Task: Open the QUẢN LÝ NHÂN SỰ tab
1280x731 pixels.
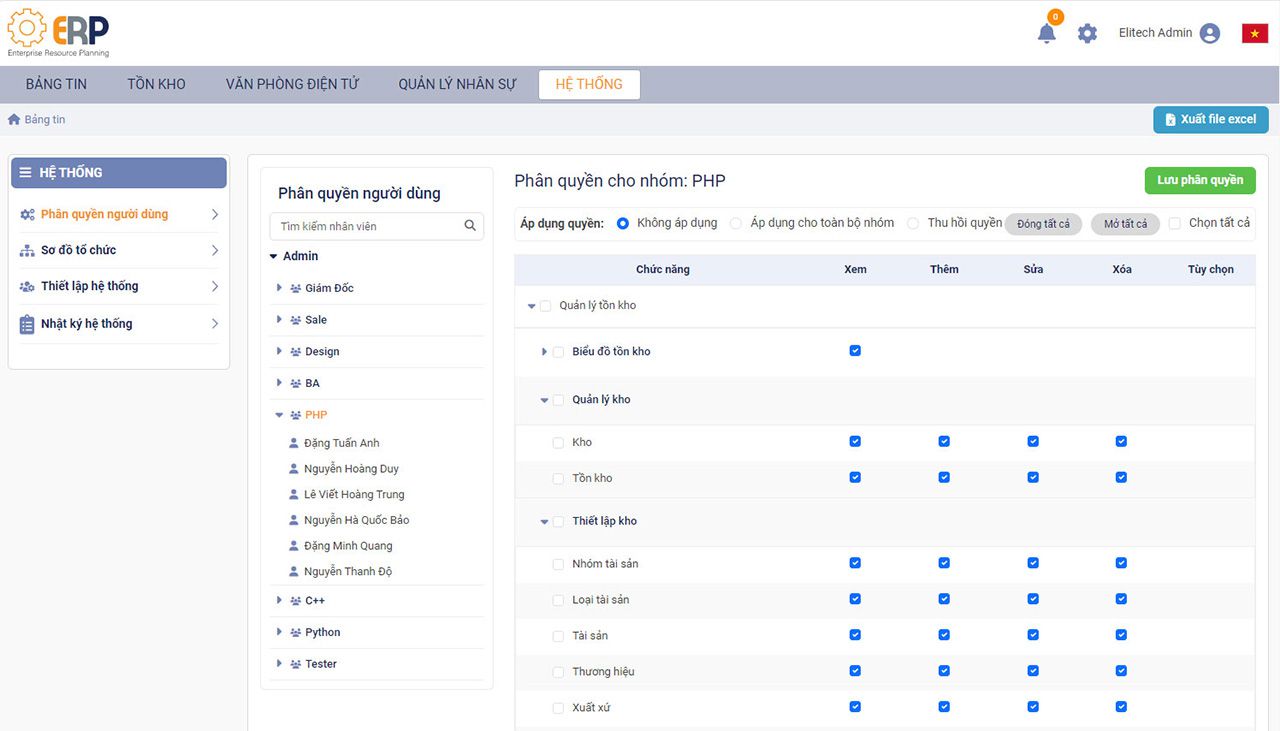Action: click(457, 84)
